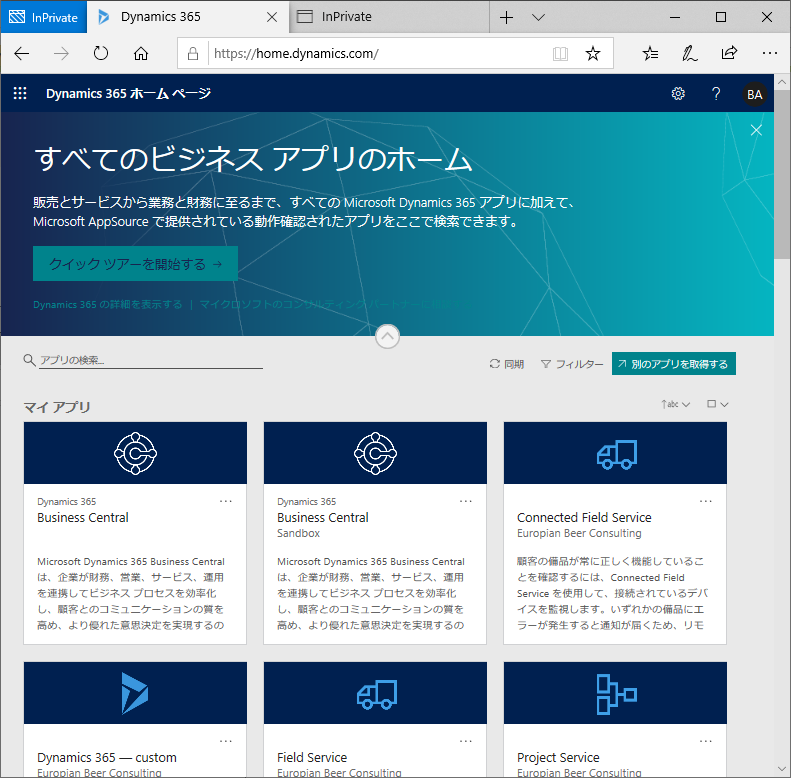Go forward in the browser
791x778 pixels.
[x=61, y=53]
